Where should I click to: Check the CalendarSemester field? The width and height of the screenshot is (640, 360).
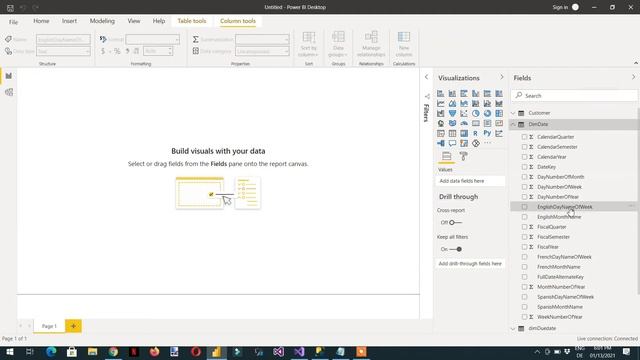[524, 147]
